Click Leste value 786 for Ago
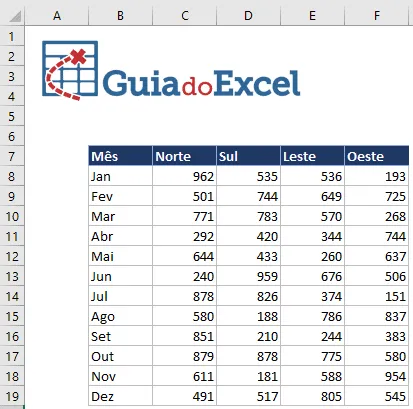This screenshot has height=409, width=413. tap(312, 316)
